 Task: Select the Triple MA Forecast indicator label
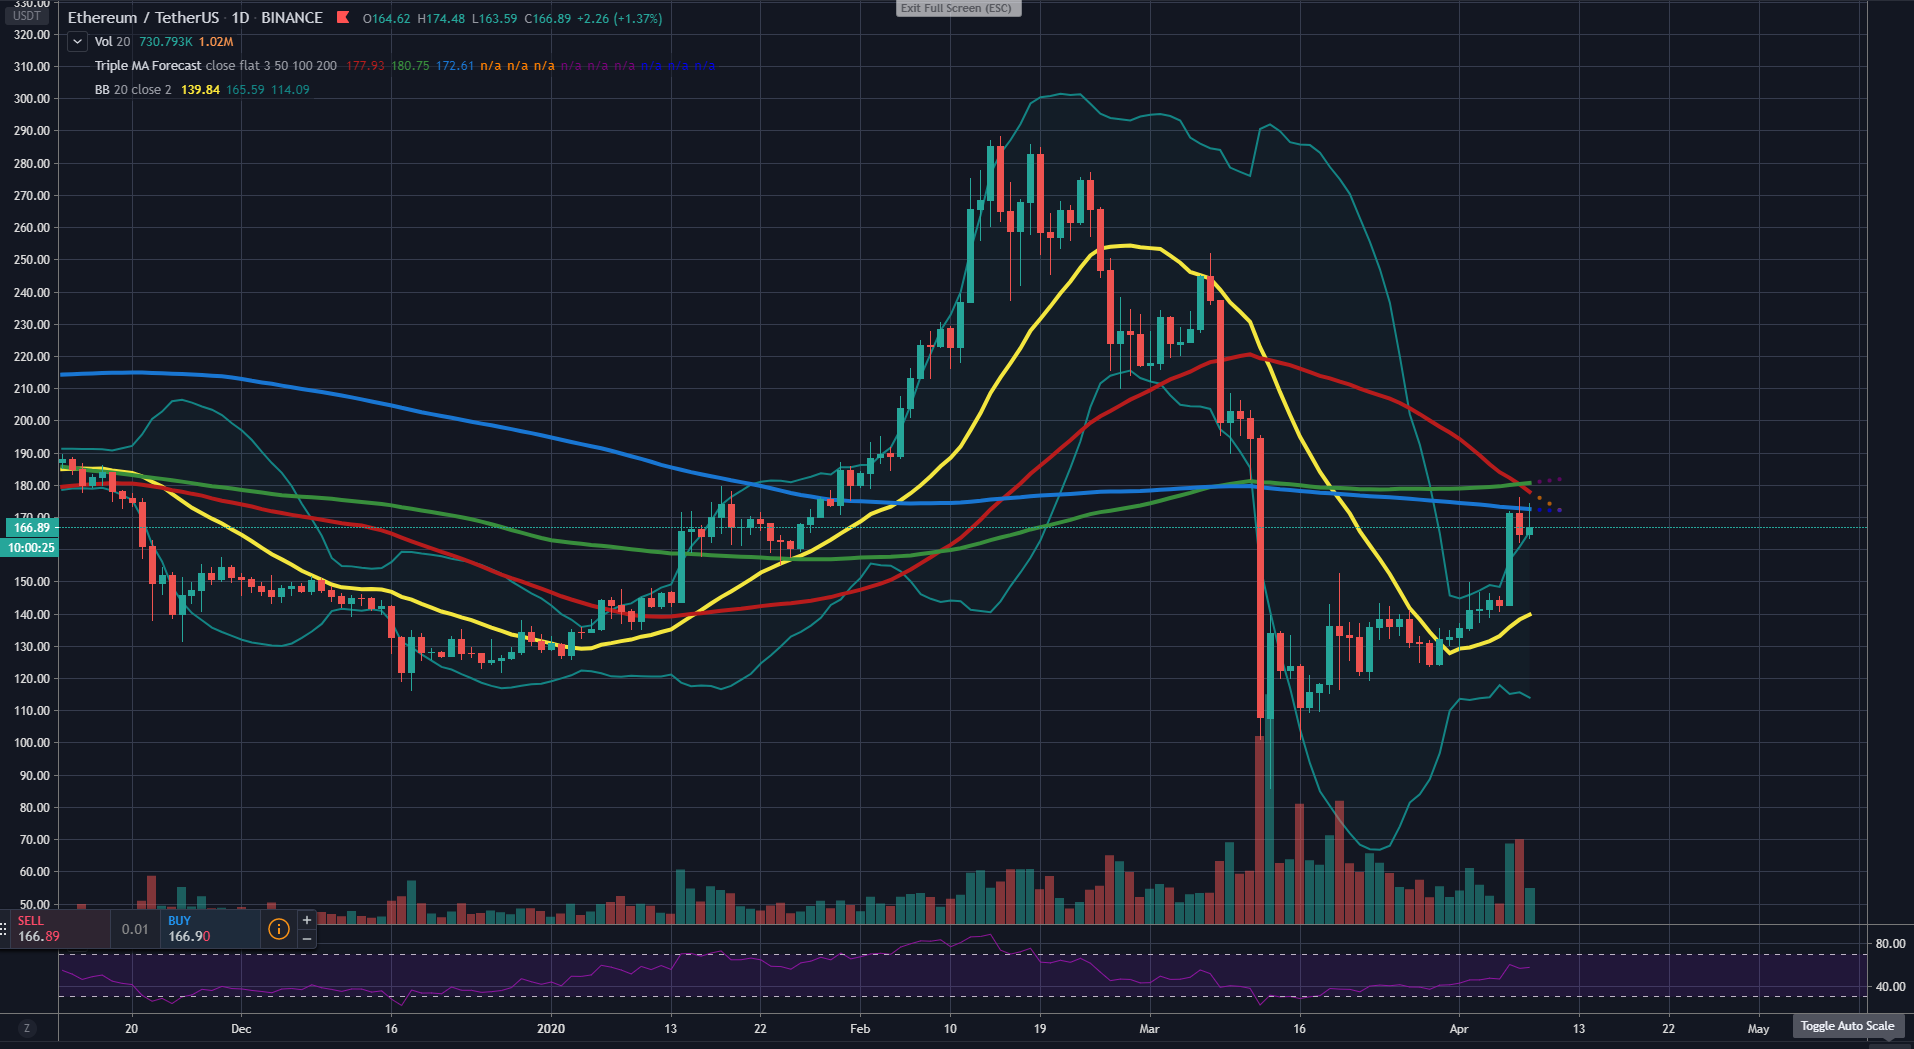[148, 66]
